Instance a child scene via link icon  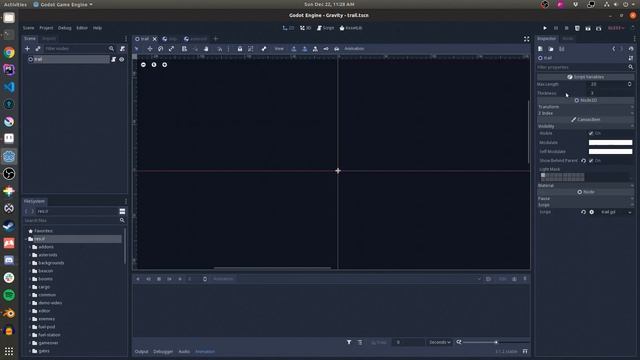[x=38, y=49]
